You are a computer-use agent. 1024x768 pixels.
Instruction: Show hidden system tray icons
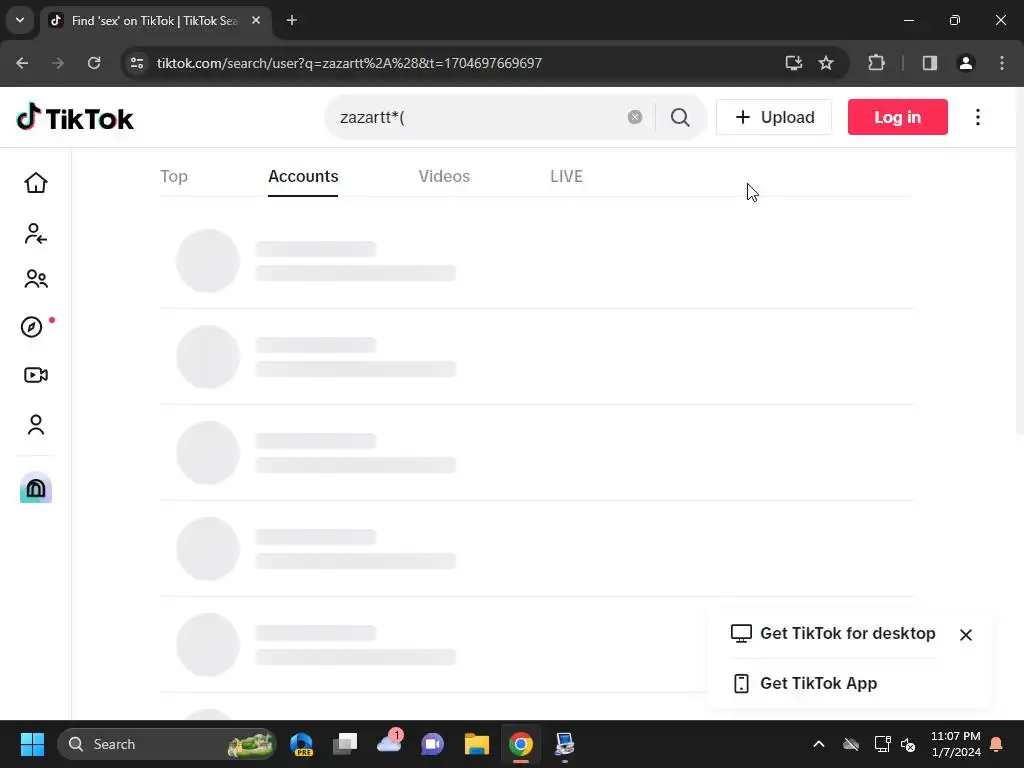818,744
